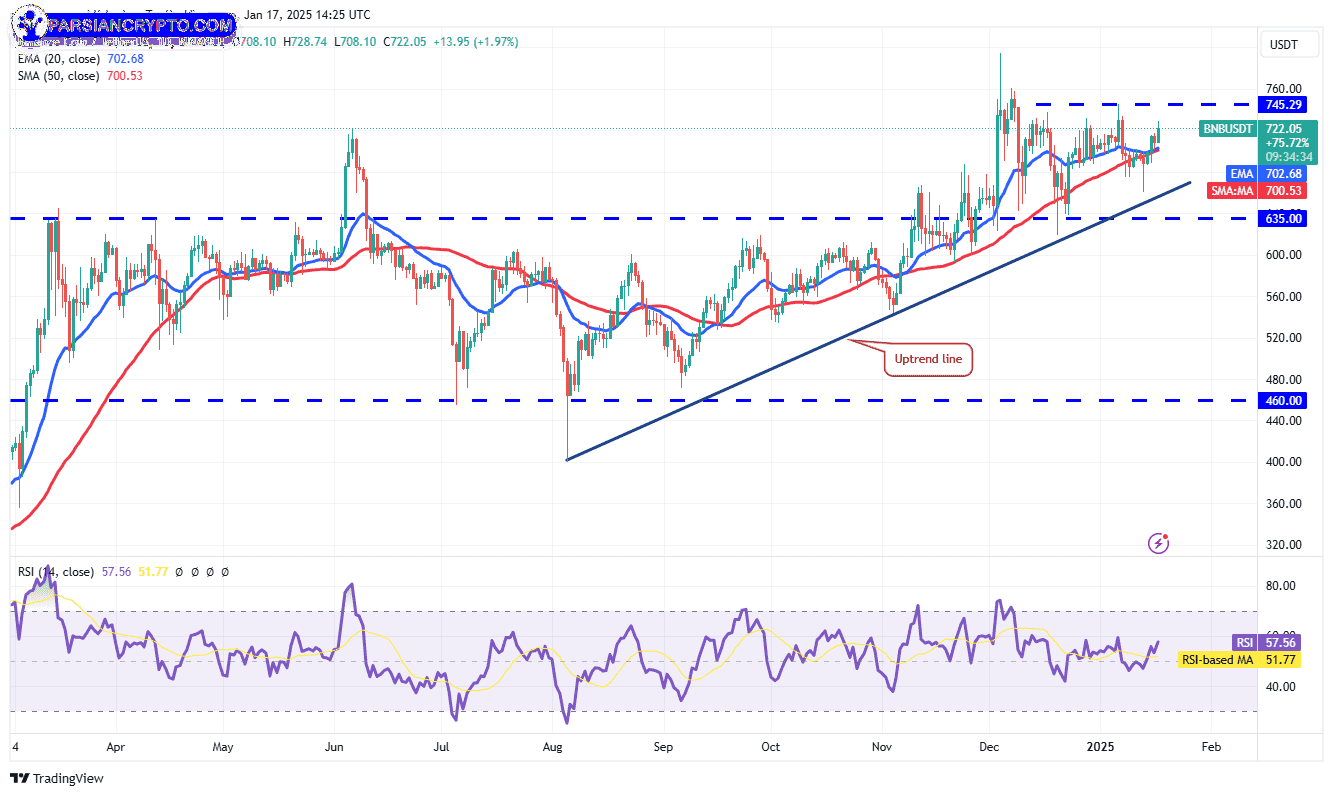Click the SMA 700.53 value tag

pyautogui.click(x=1283, y=190)
